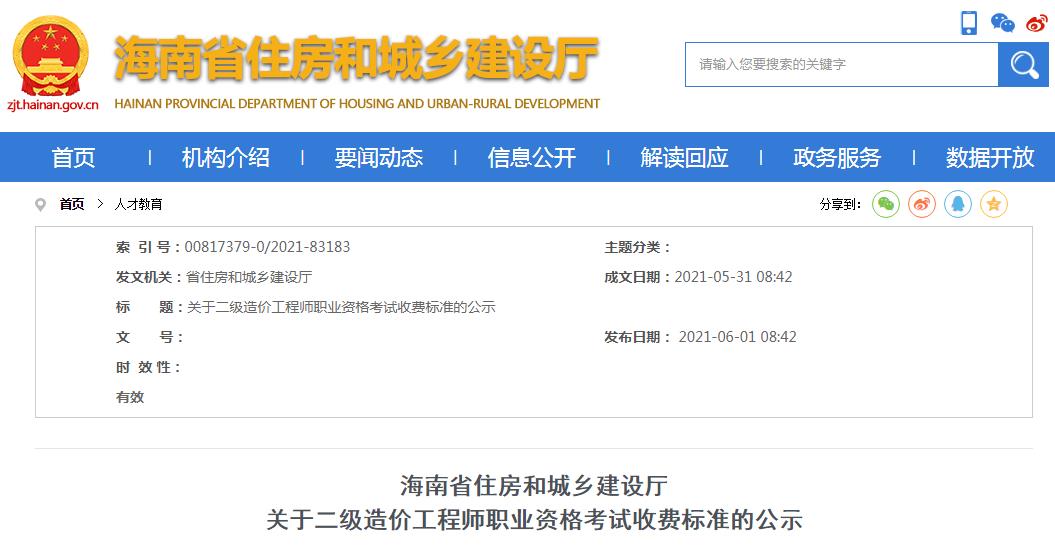This screenshot has height=552, width=1055.
Task: Open the 要闻动态 navigation menu
Action: [379, 158]
